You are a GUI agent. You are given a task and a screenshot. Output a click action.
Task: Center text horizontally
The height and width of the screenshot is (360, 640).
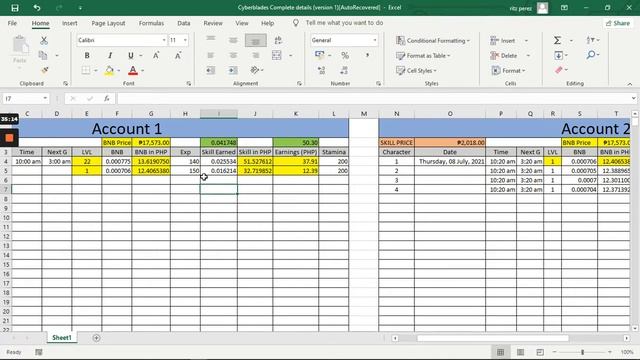(x=233, y=56)
